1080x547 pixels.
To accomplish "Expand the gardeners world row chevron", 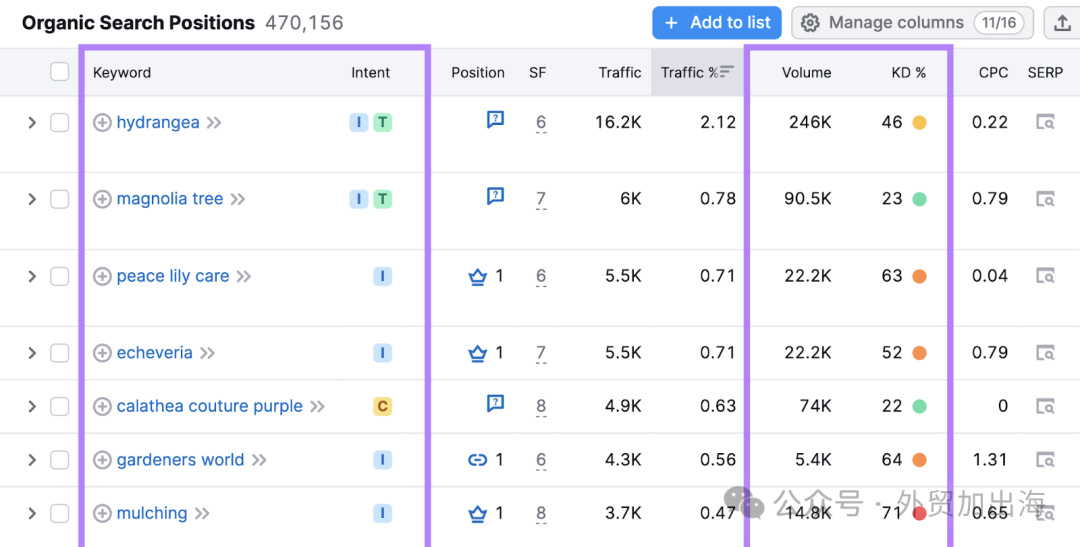I will pyautogui.click(x=32, y=460).
